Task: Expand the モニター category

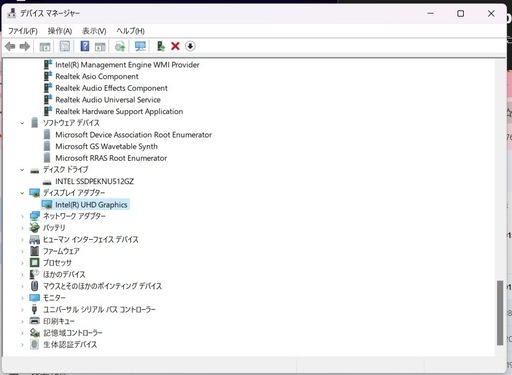Action: [22, 298]
